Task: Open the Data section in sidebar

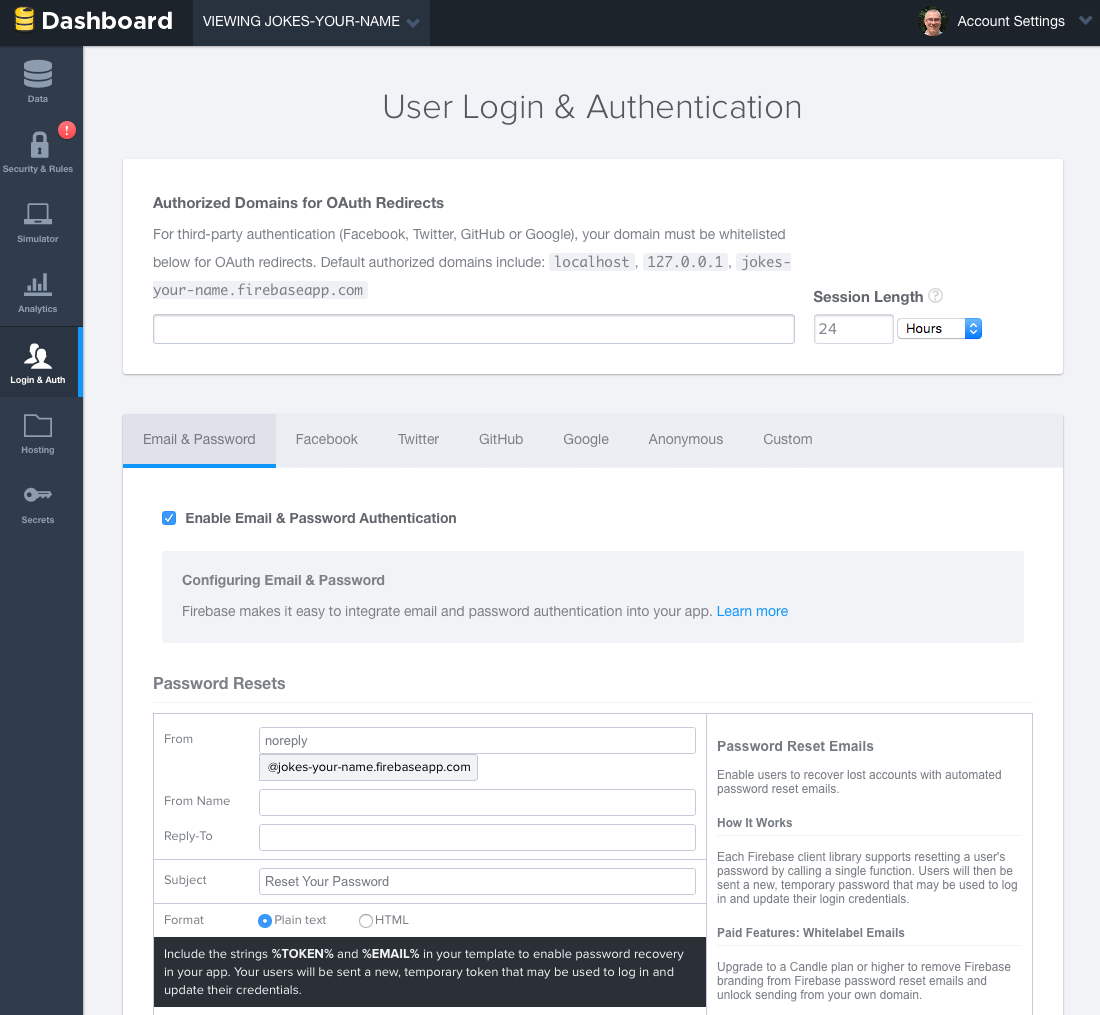Action: click(38, 81)
